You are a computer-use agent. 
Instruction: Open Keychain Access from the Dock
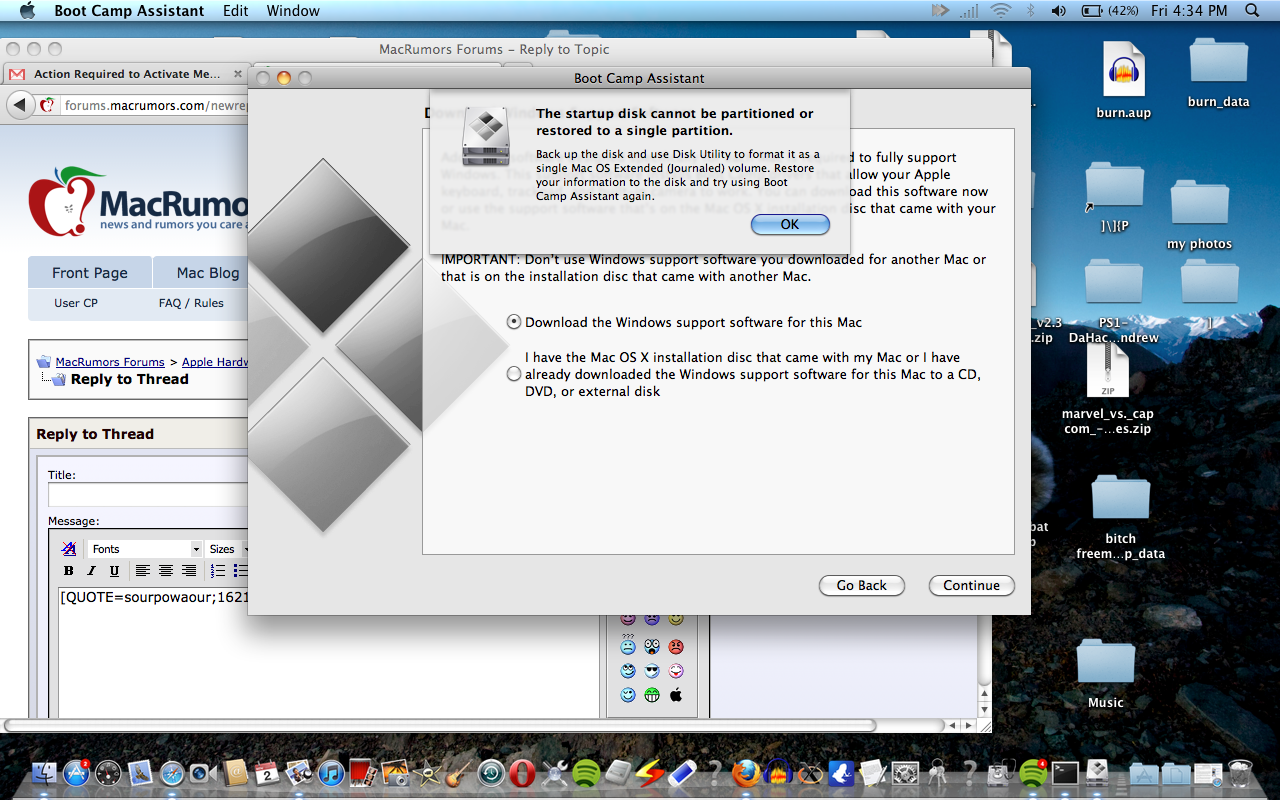pos(937,773)
